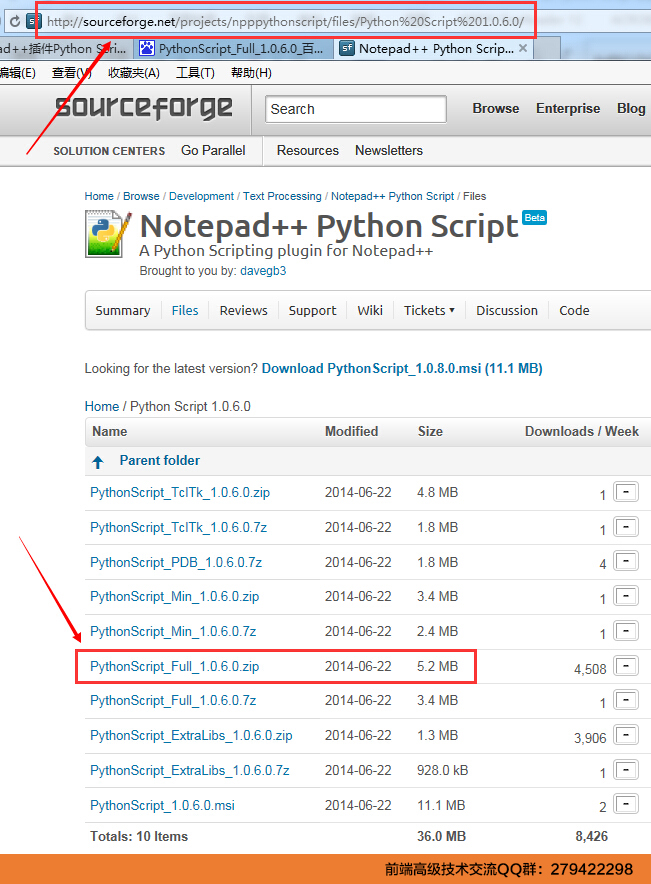Switch to the Notepad++ Python Script tab

pyautogui.click(x=435, y=48)
